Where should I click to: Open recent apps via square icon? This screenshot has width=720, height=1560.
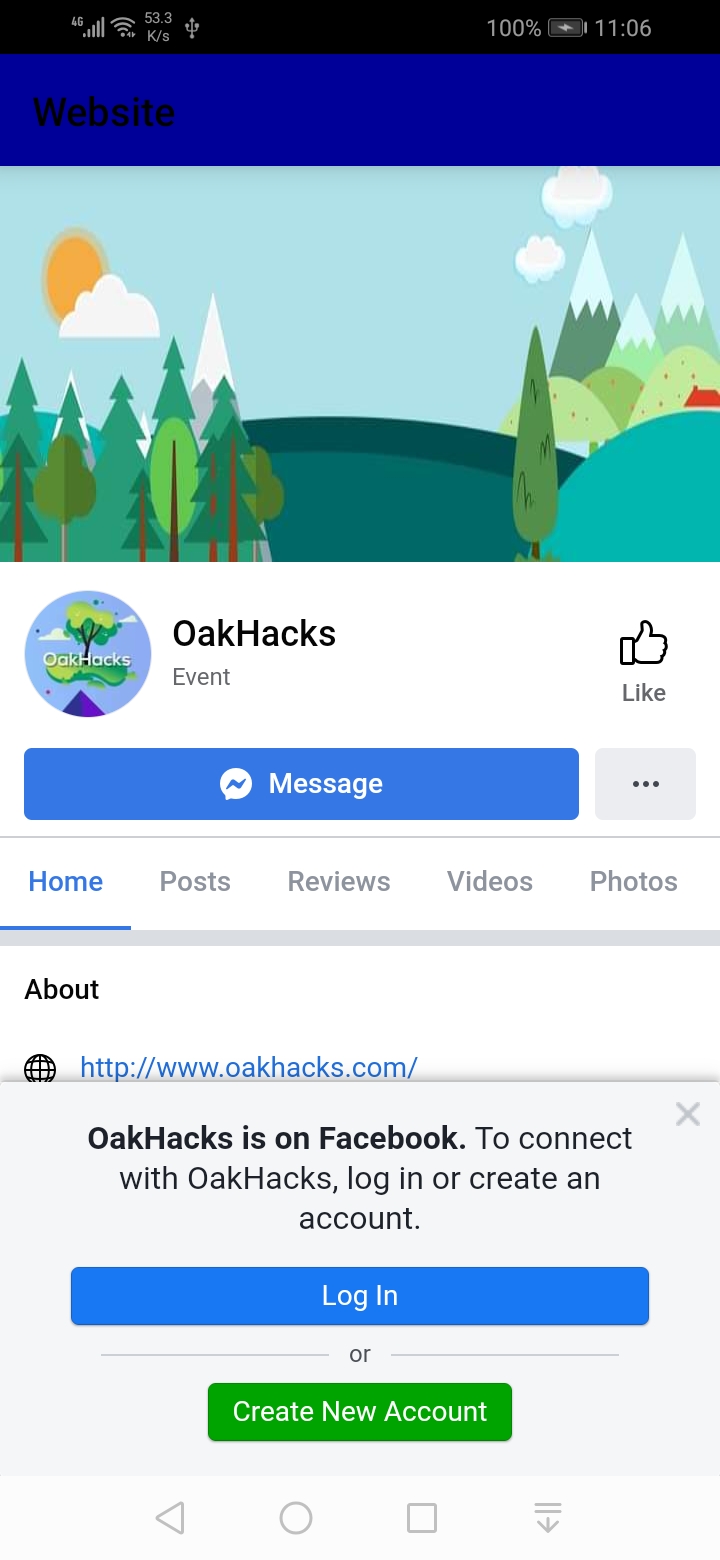tap(422, 1518)
